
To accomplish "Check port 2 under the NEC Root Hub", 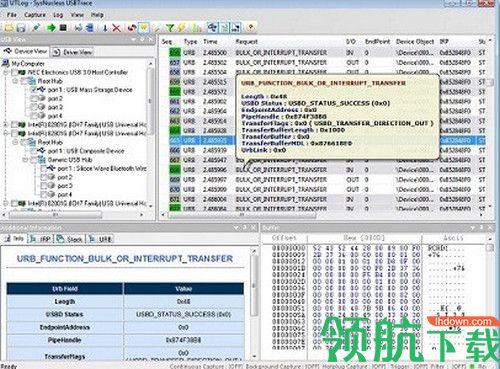I will 34,99.
